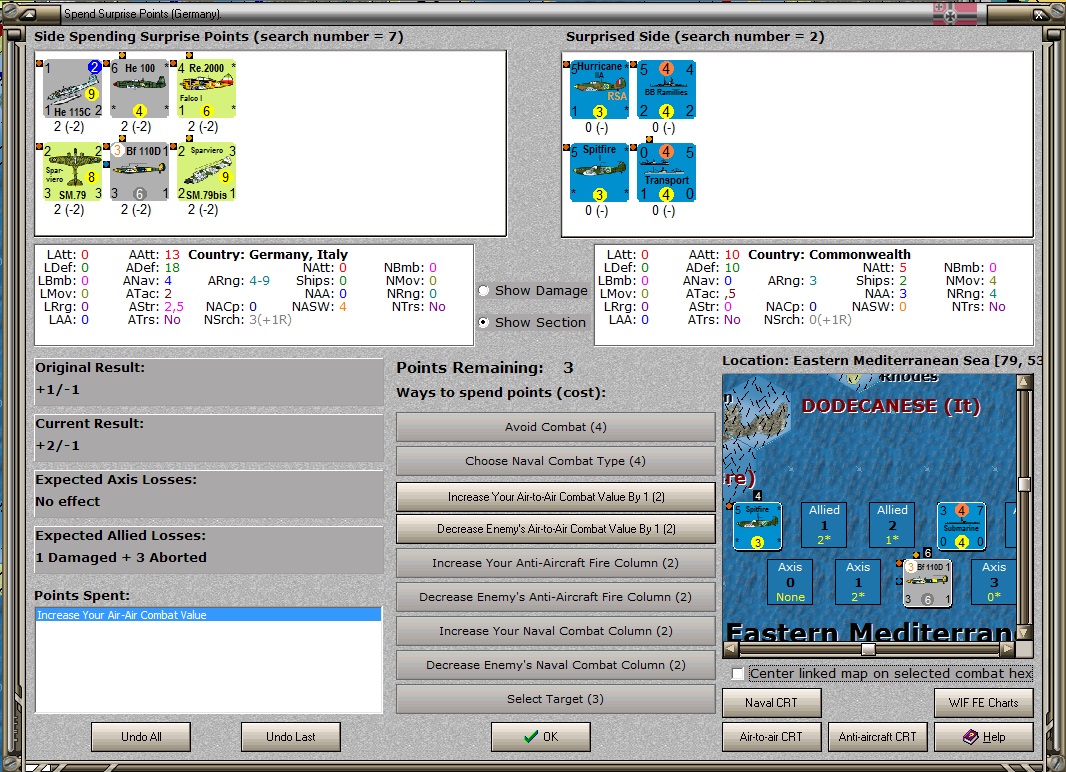
Task: Click map vertical scrollbar down arrow
Action: (x=1025, y=633)
